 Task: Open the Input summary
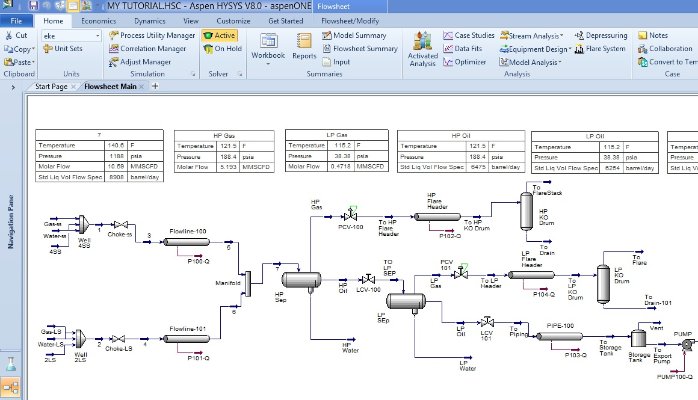tap(336, 62)
